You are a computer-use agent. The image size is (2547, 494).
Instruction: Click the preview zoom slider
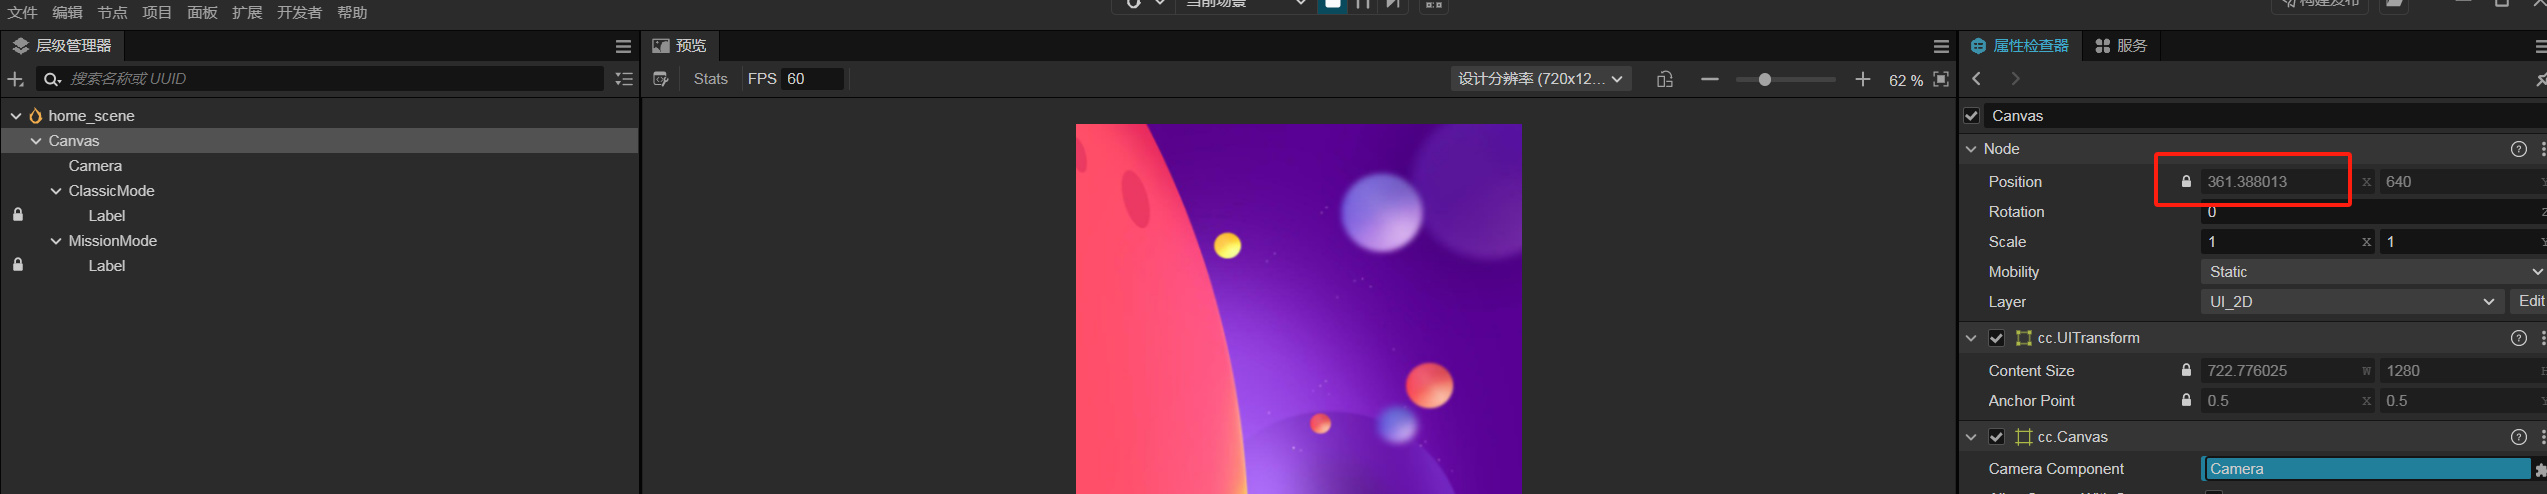pyautogui.click(x=1785, y=79)
